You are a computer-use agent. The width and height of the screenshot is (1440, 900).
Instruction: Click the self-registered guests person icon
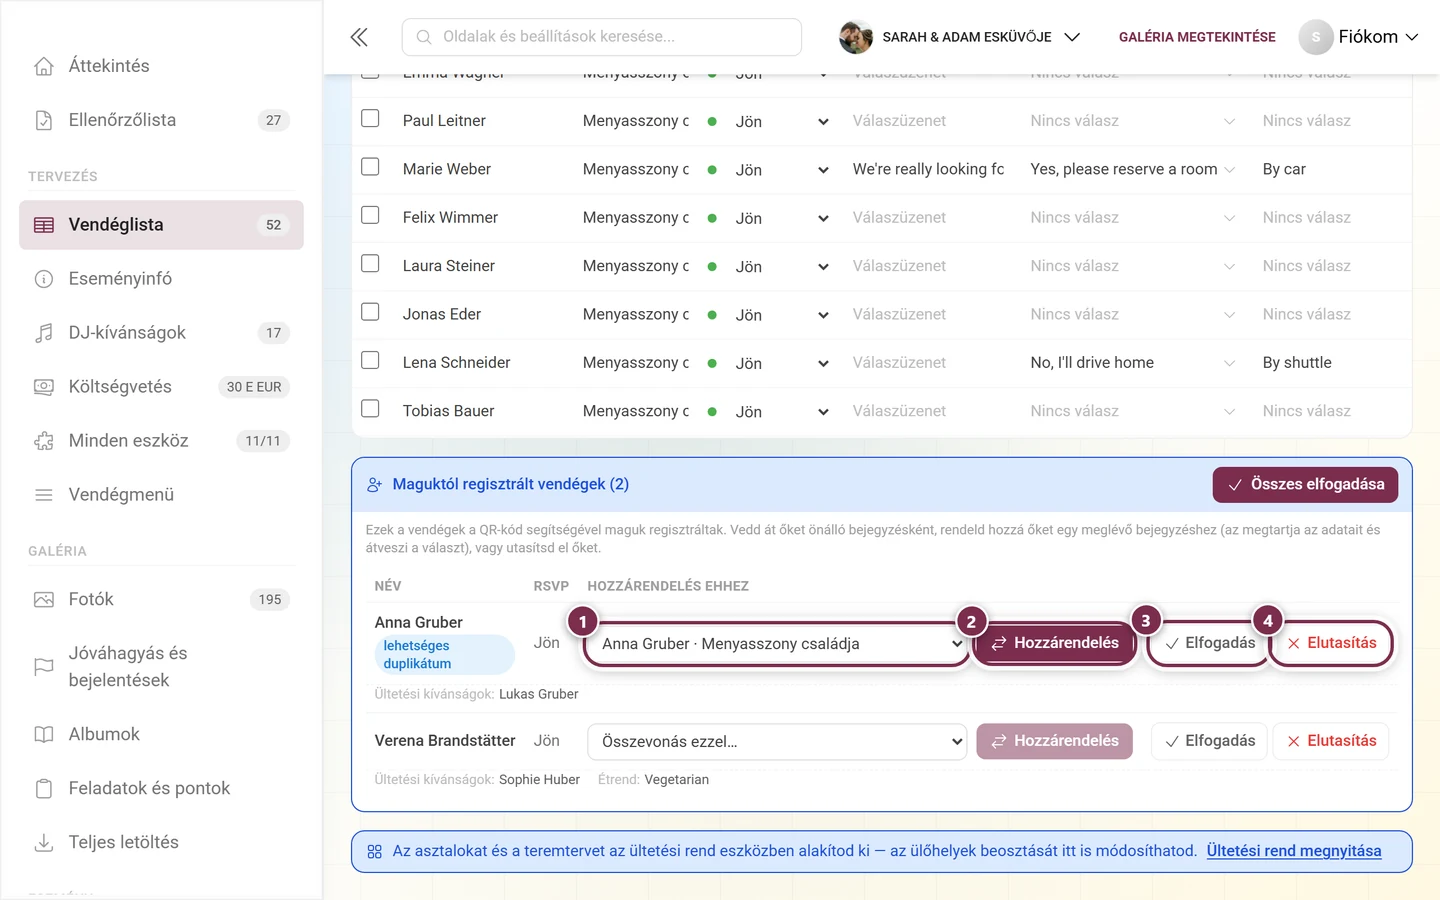(374, 485)
